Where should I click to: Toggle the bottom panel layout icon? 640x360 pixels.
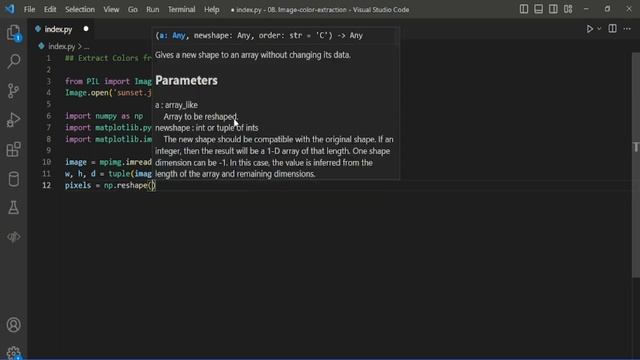pos(538,9)
